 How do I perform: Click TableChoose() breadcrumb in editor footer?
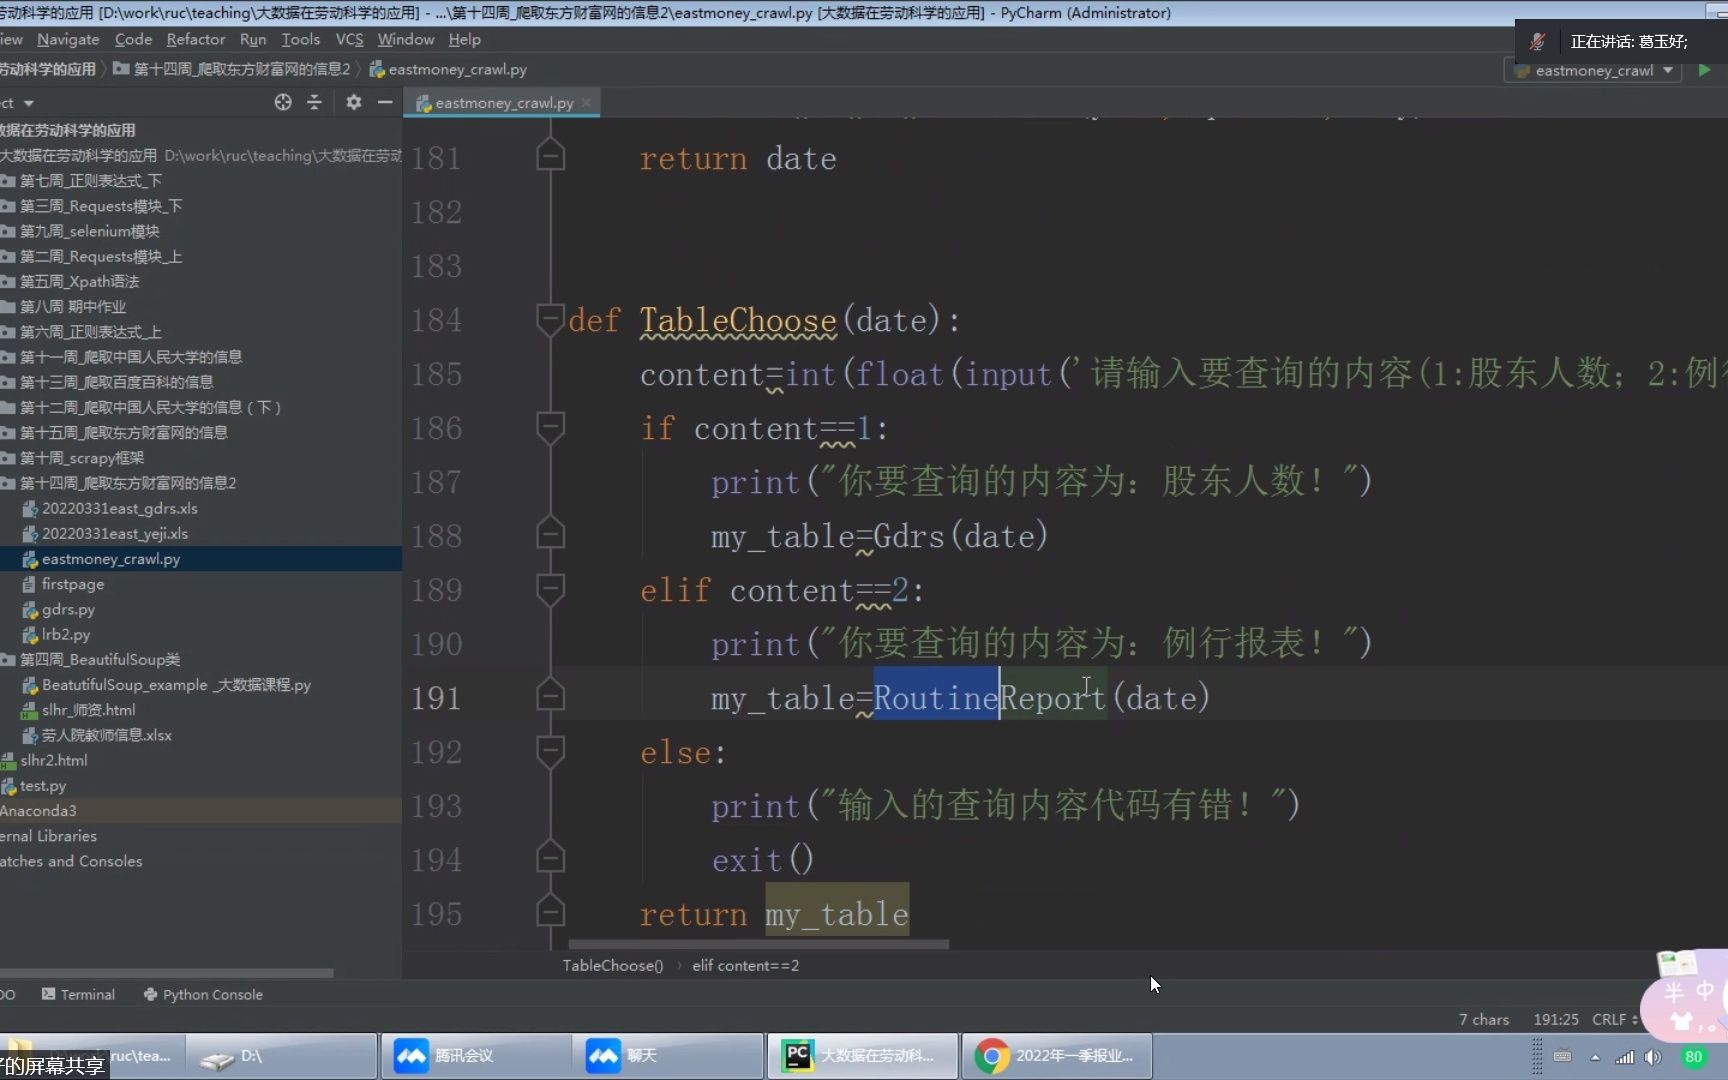(x=612, y=965)
